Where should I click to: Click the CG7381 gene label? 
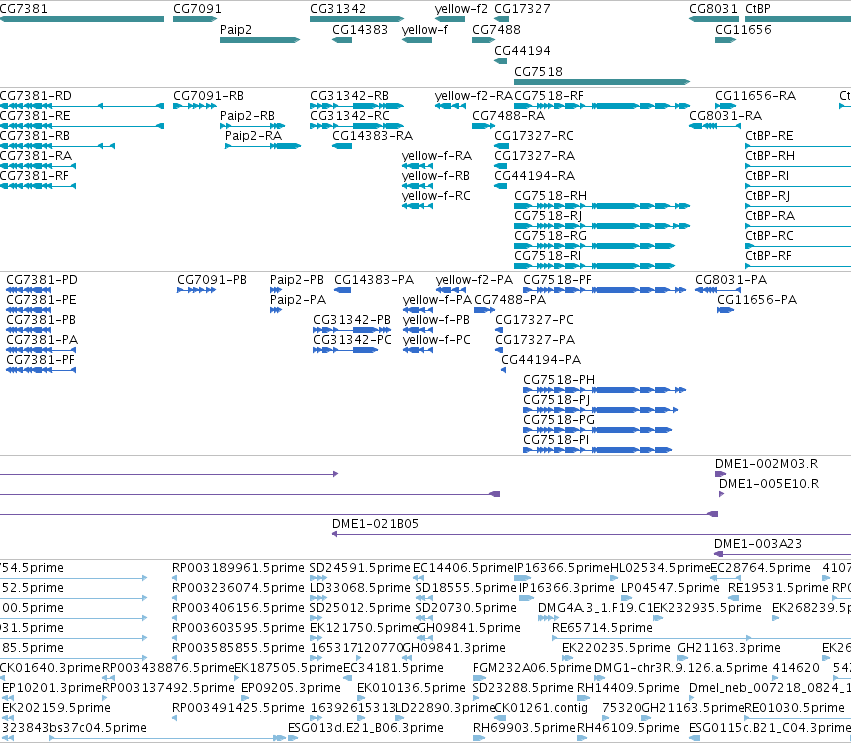pyautogui.click(x=23, y=9)
